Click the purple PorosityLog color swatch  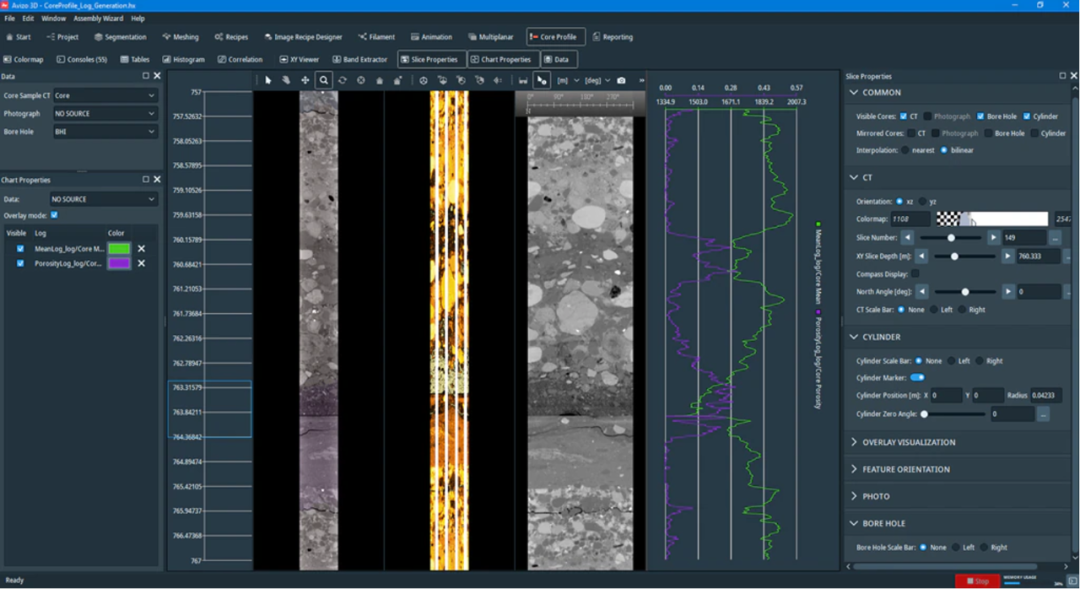coord(119,264)
